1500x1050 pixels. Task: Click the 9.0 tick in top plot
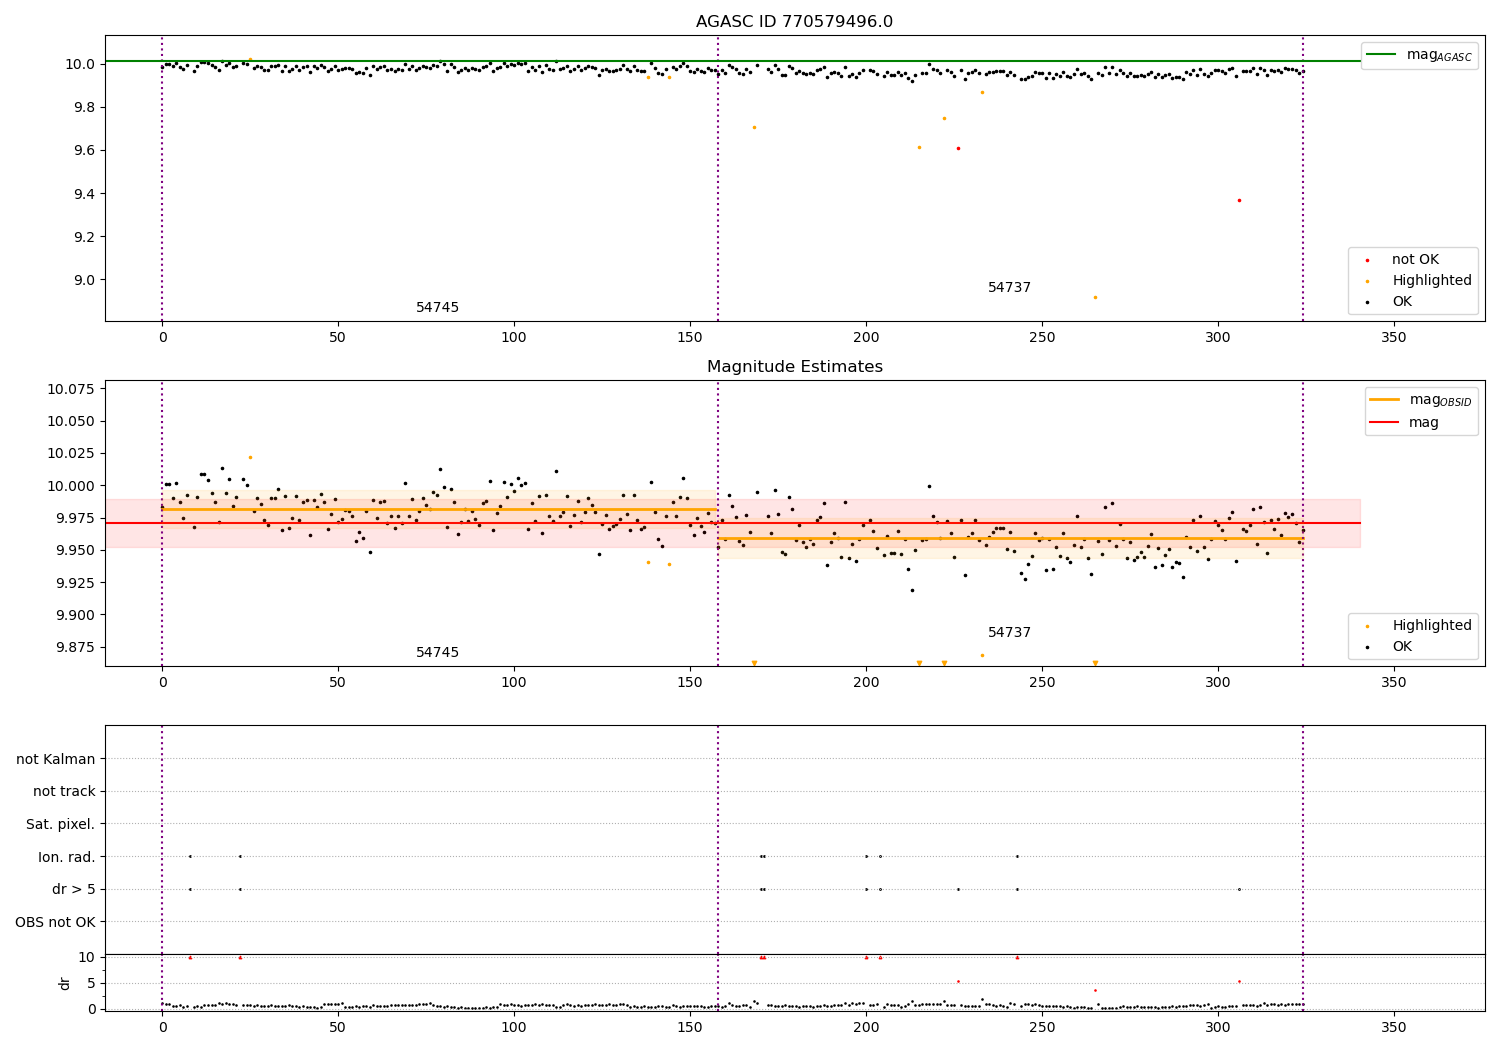(83, 280)
